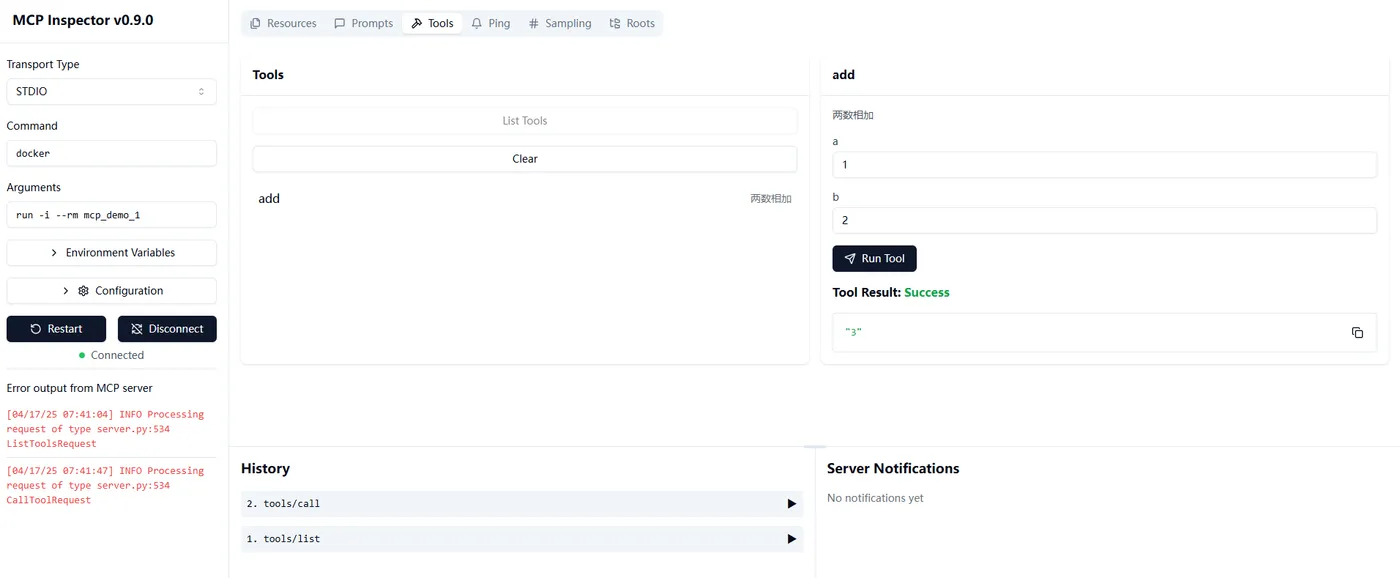The image size is (1400, 578).
Task: Run the add tool
Action: [874, 258]
